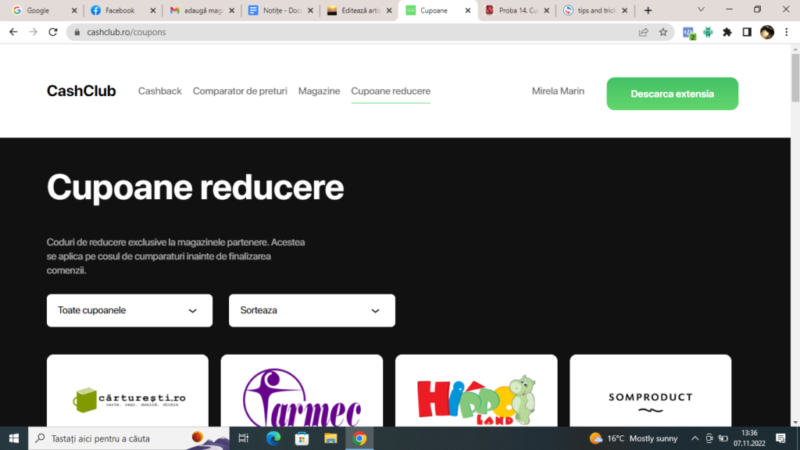This screenshot has height=450, width=800.
Task: Open the Somproduct coupon card
Action: (651, 391)
